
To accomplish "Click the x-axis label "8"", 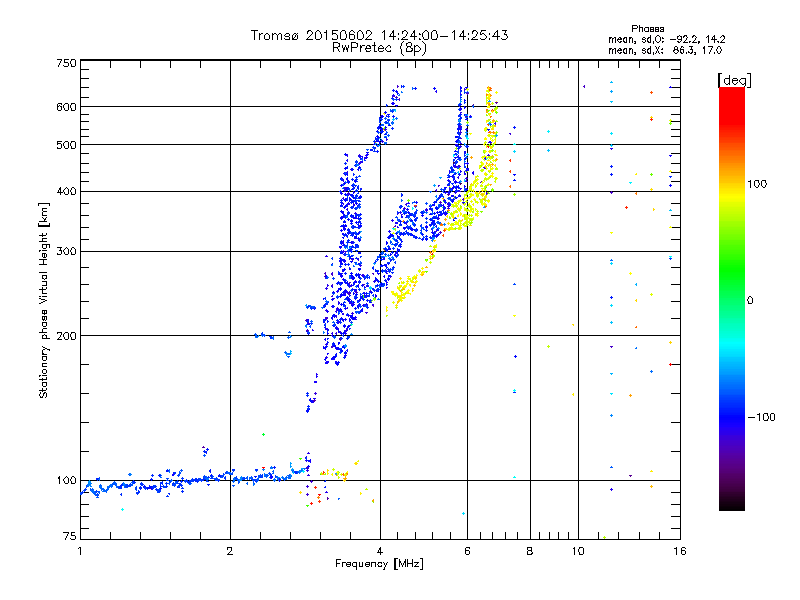I will point(530,551).
